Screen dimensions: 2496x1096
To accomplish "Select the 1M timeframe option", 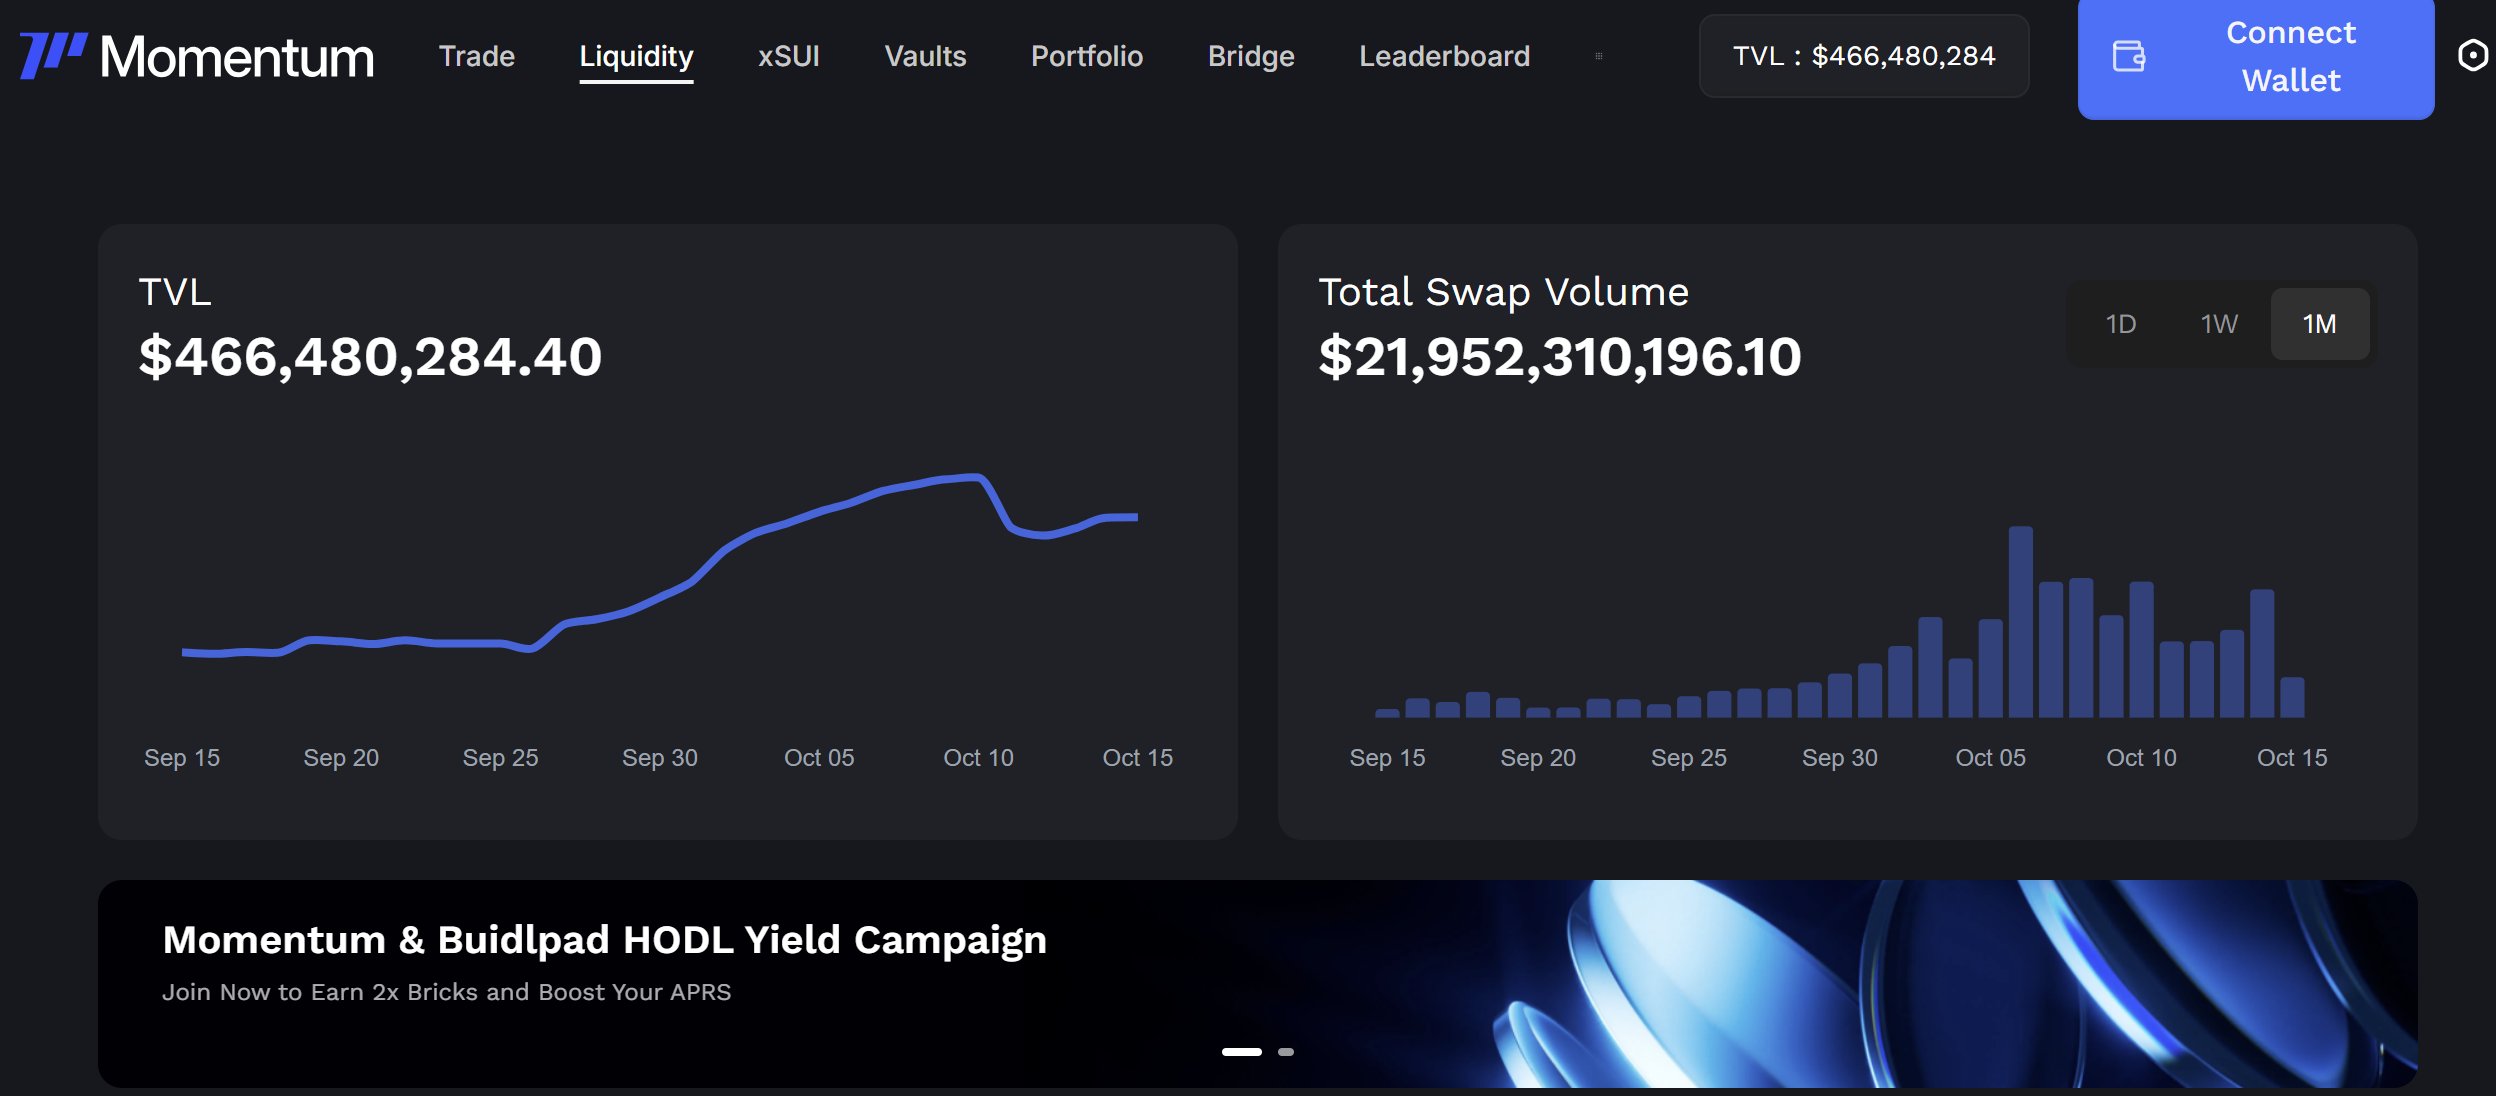I will [2319, 324].
